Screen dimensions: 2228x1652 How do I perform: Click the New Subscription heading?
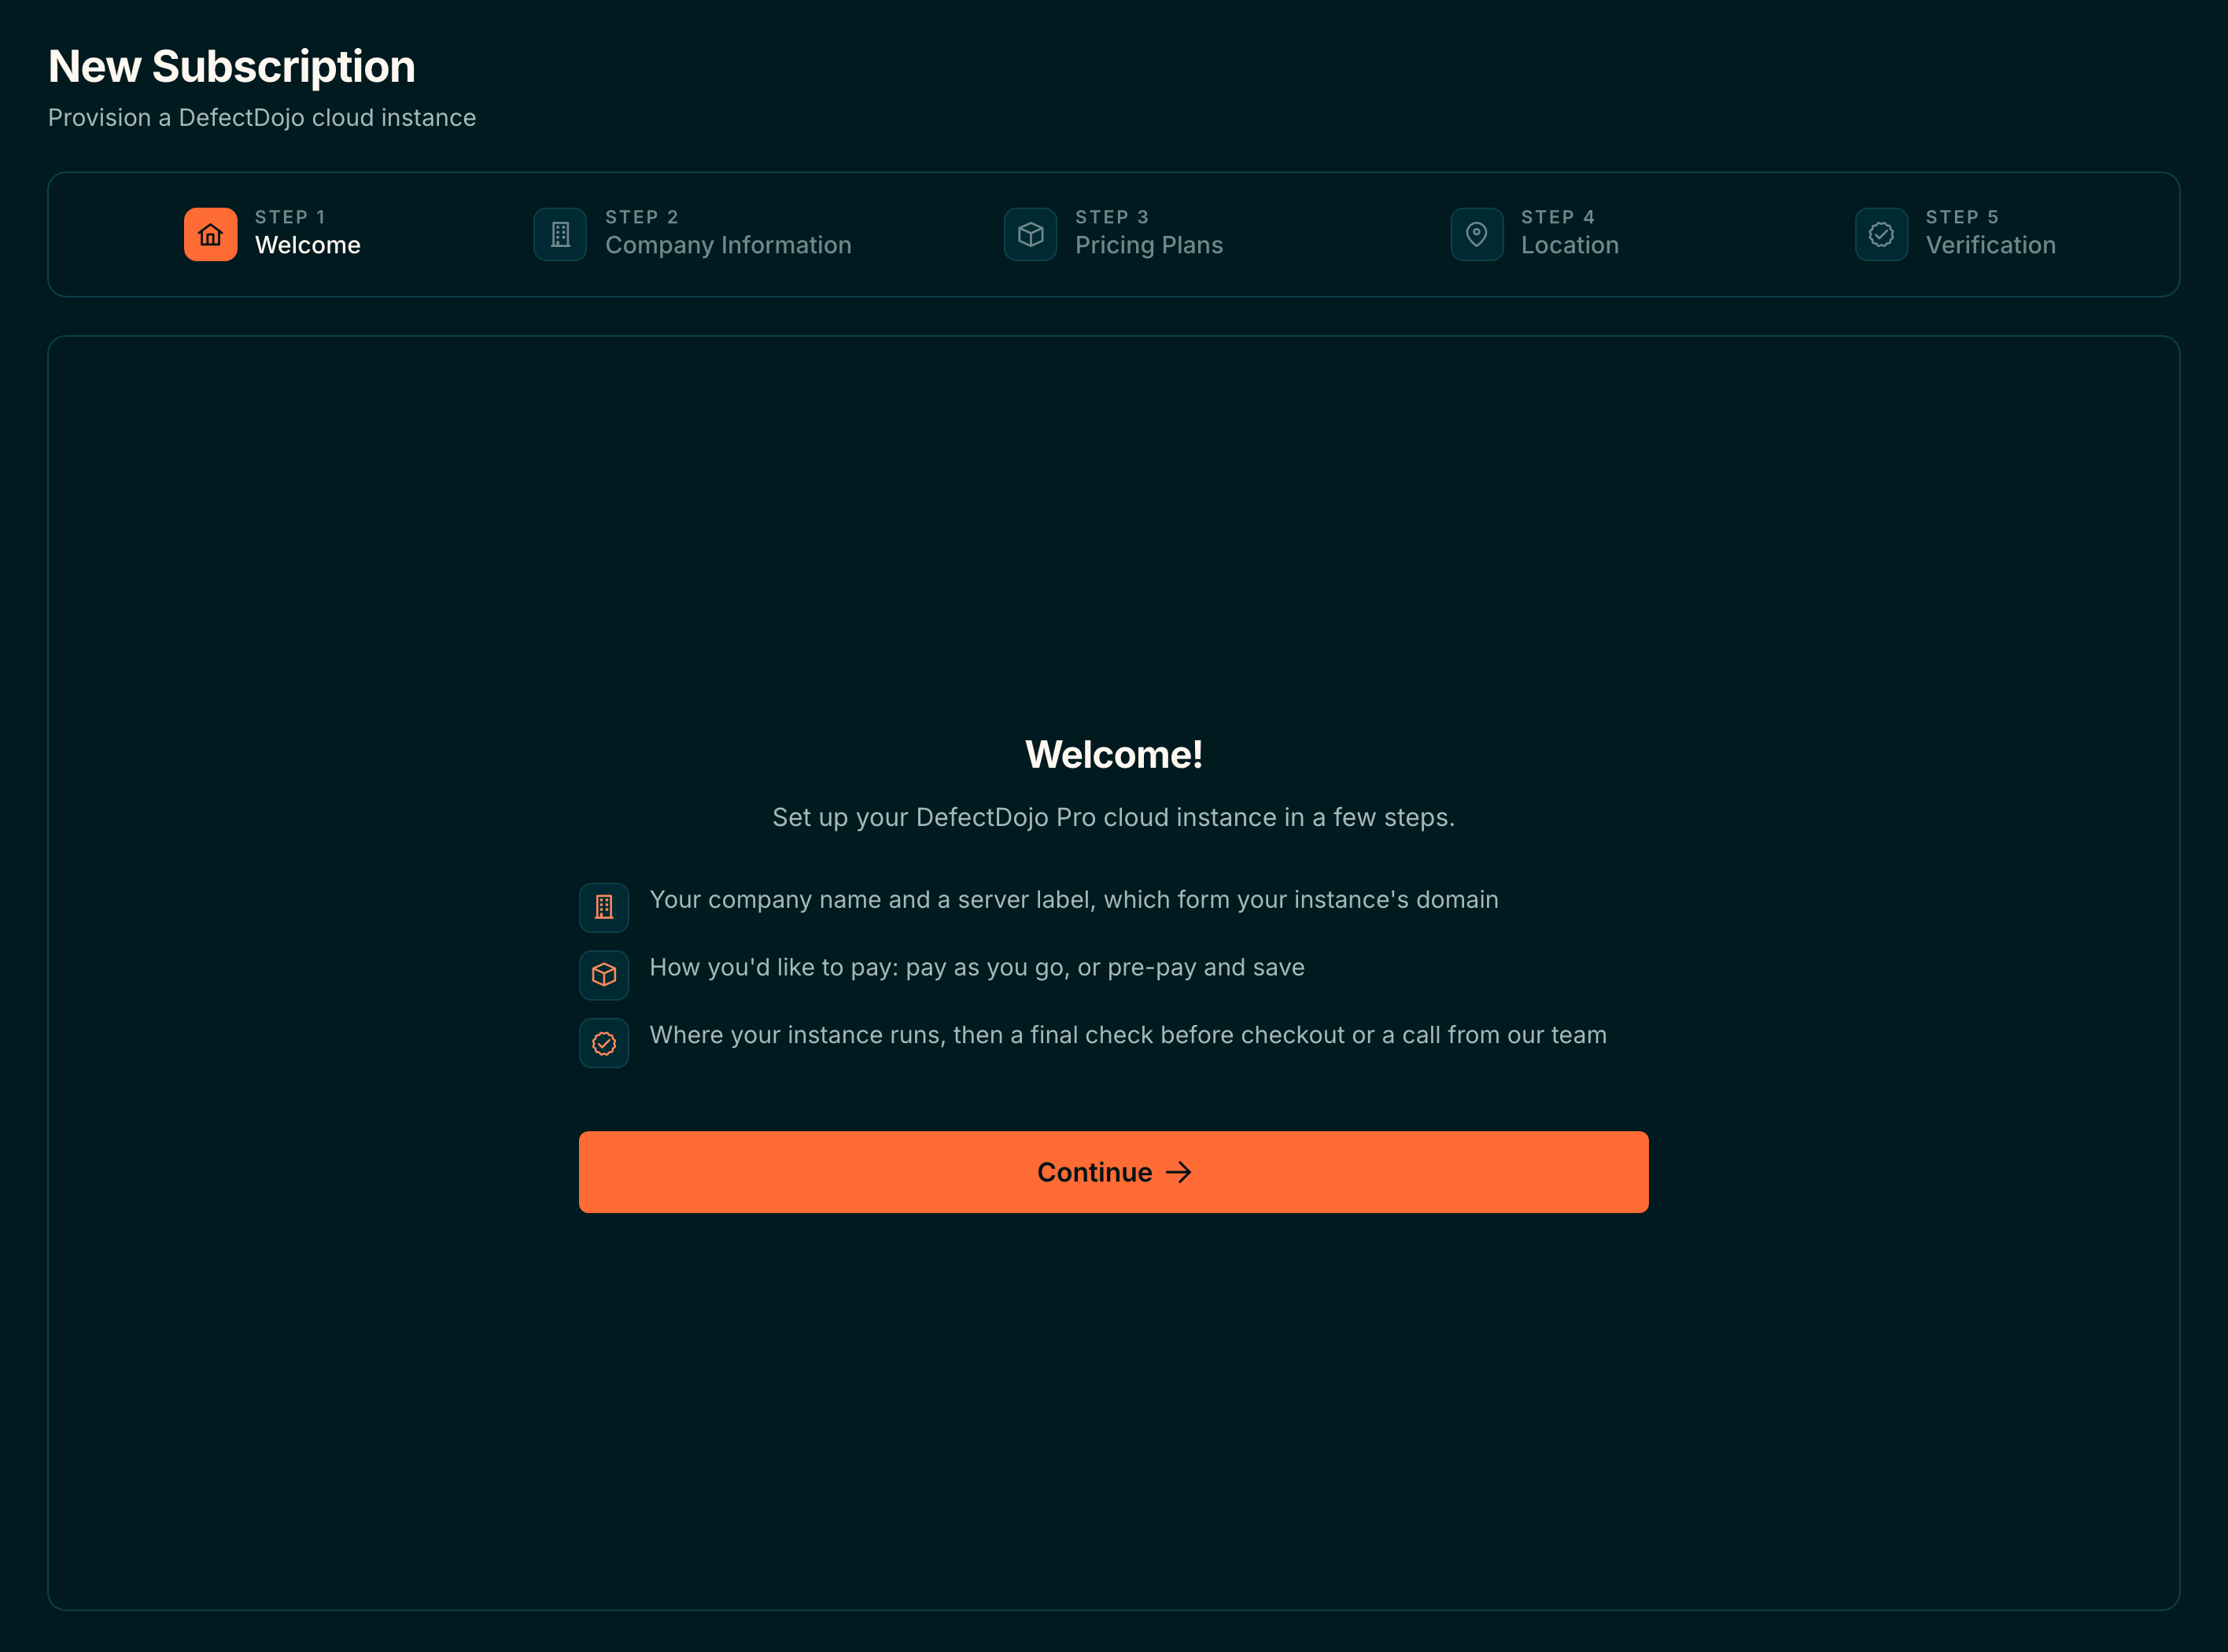pyautogui.click(x=232, y=67)
